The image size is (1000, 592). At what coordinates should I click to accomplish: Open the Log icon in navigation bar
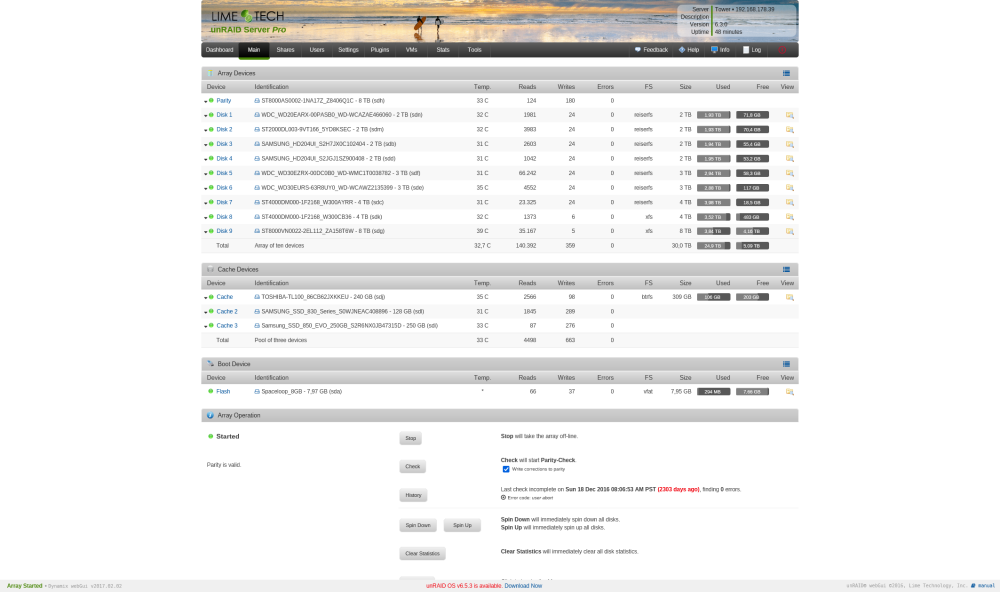click(x=746, y=50)
